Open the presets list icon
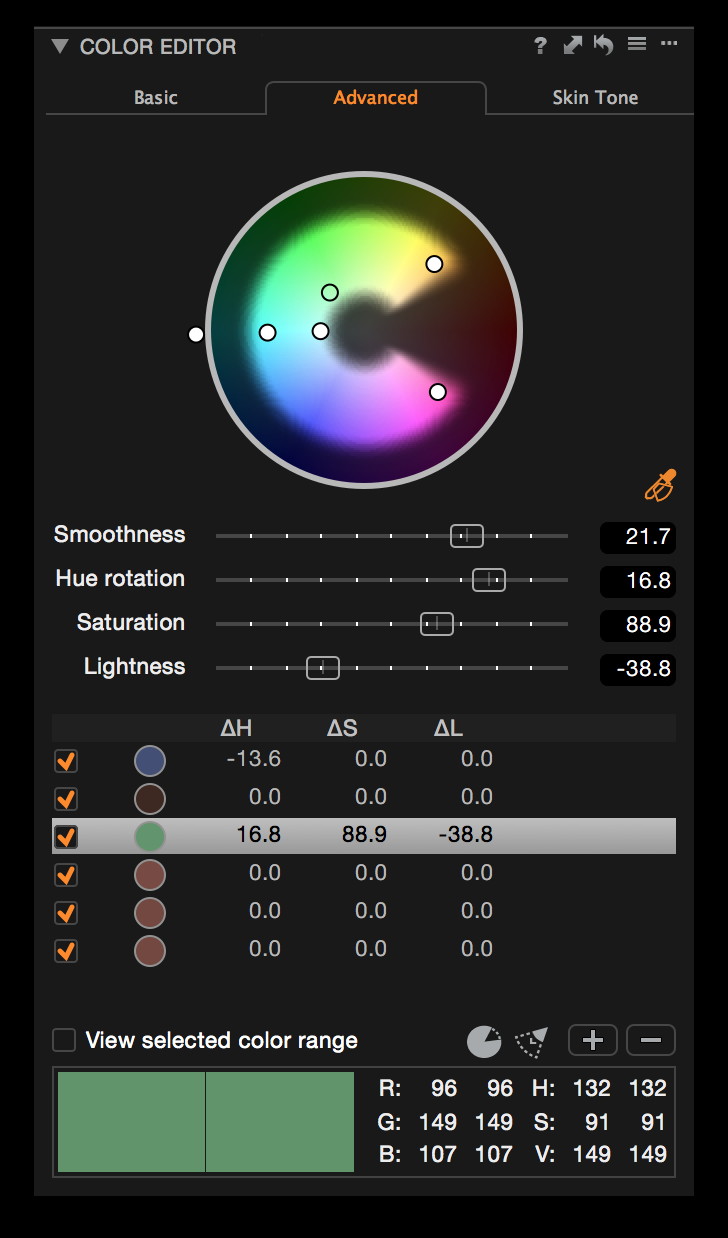 [636, 45]
